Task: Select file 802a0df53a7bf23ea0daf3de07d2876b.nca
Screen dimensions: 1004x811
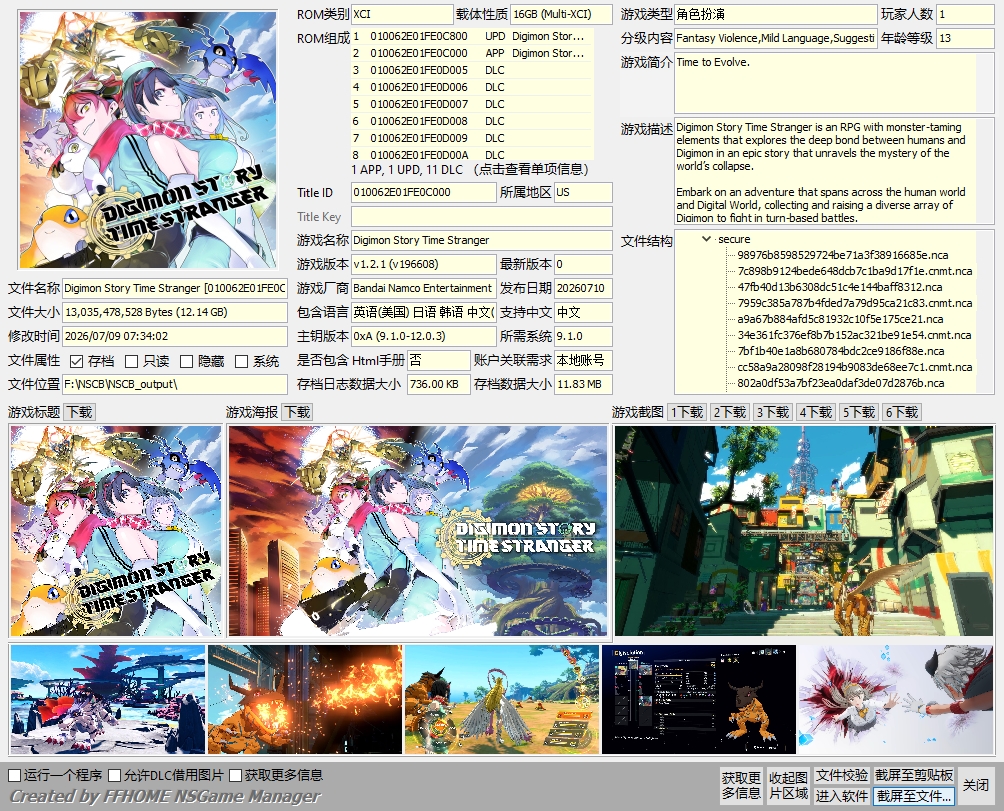Action: tap(841, 383)
